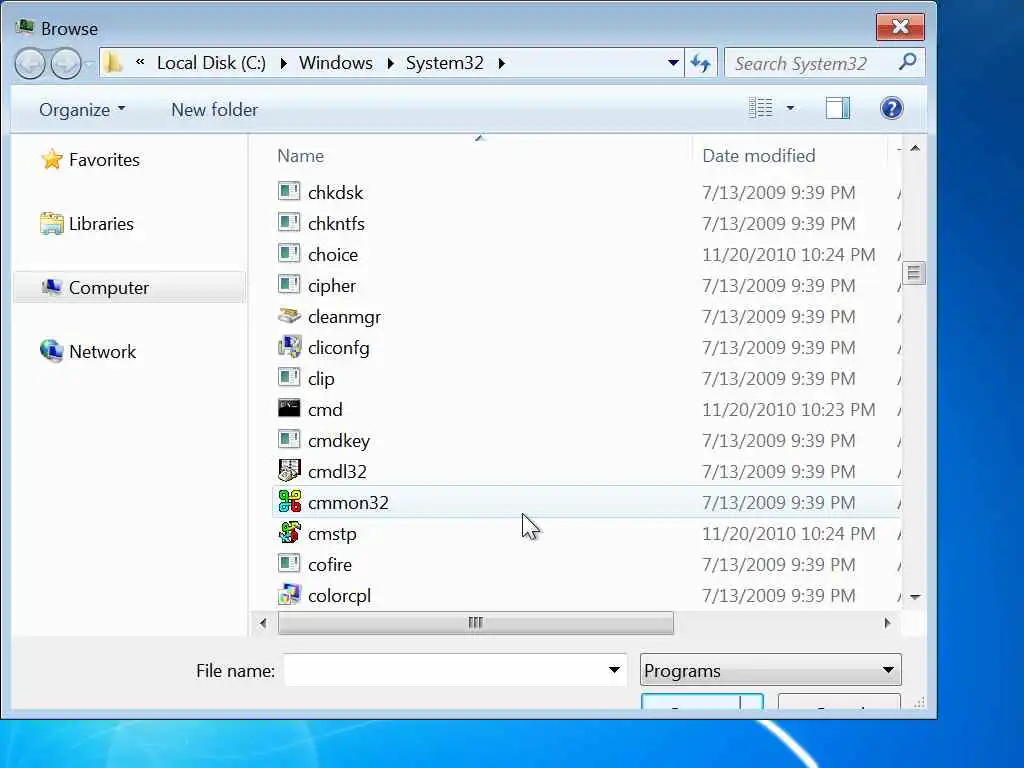The height and width of the screenshot is (768, 1024).
Task: Expand the chevron after Local Disk (C:)
Action: 283,63
